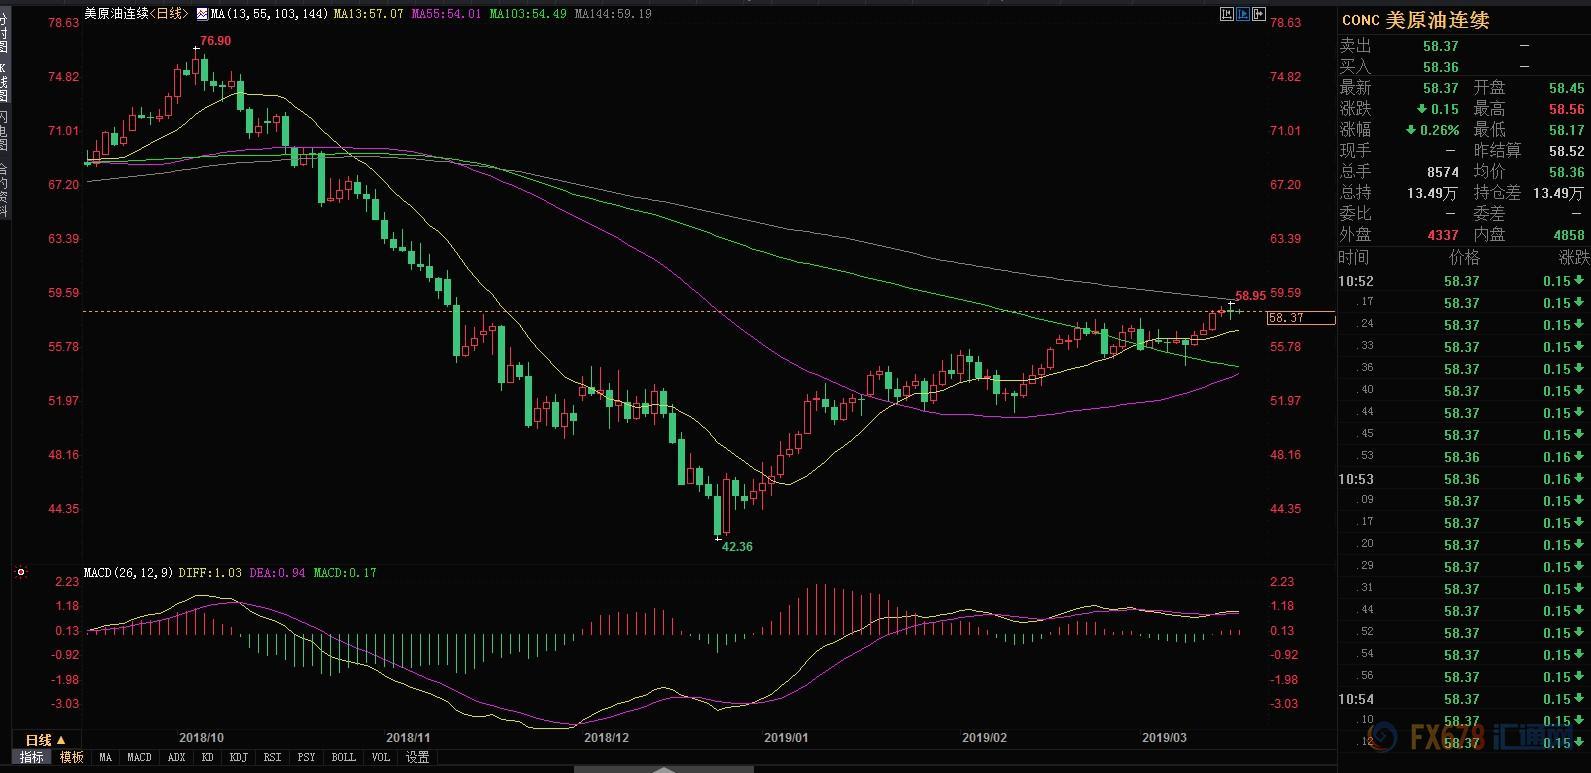Click the CONC 美原油连续 quote panel title

pos(1415,20)
